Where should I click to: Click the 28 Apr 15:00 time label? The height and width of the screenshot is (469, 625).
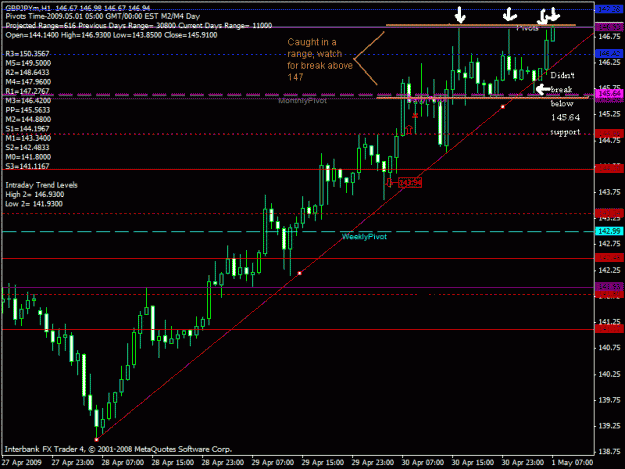point(173,463)
